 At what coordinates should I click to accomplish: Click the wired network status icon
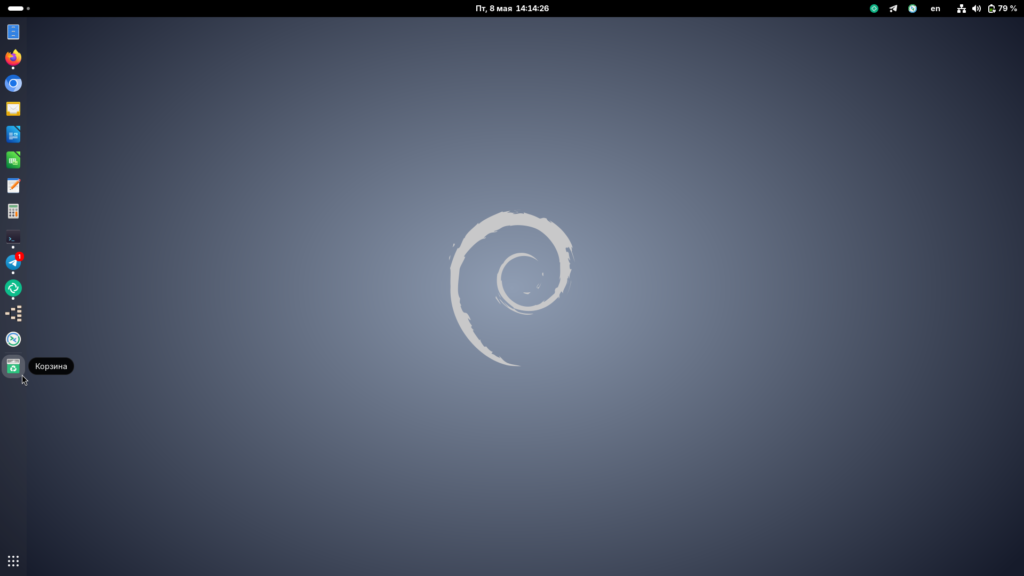point(961,8)
